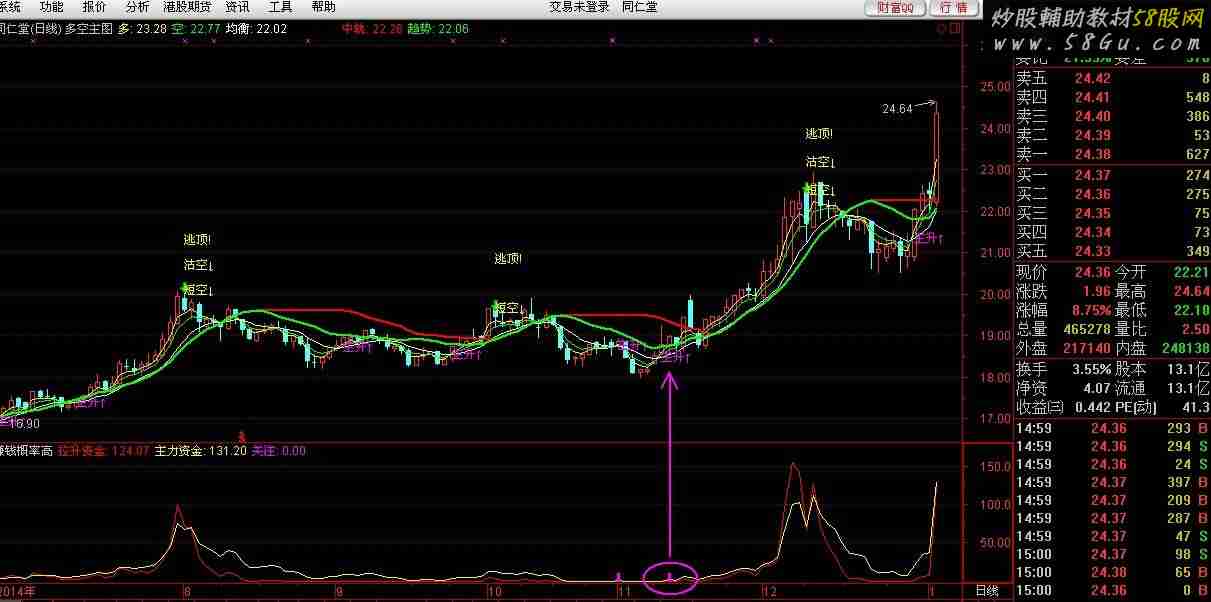Click the 买一 price 24.37 row
Image resolution: width=1211 pixels, height=602 pixels.
coord(1112,176)
